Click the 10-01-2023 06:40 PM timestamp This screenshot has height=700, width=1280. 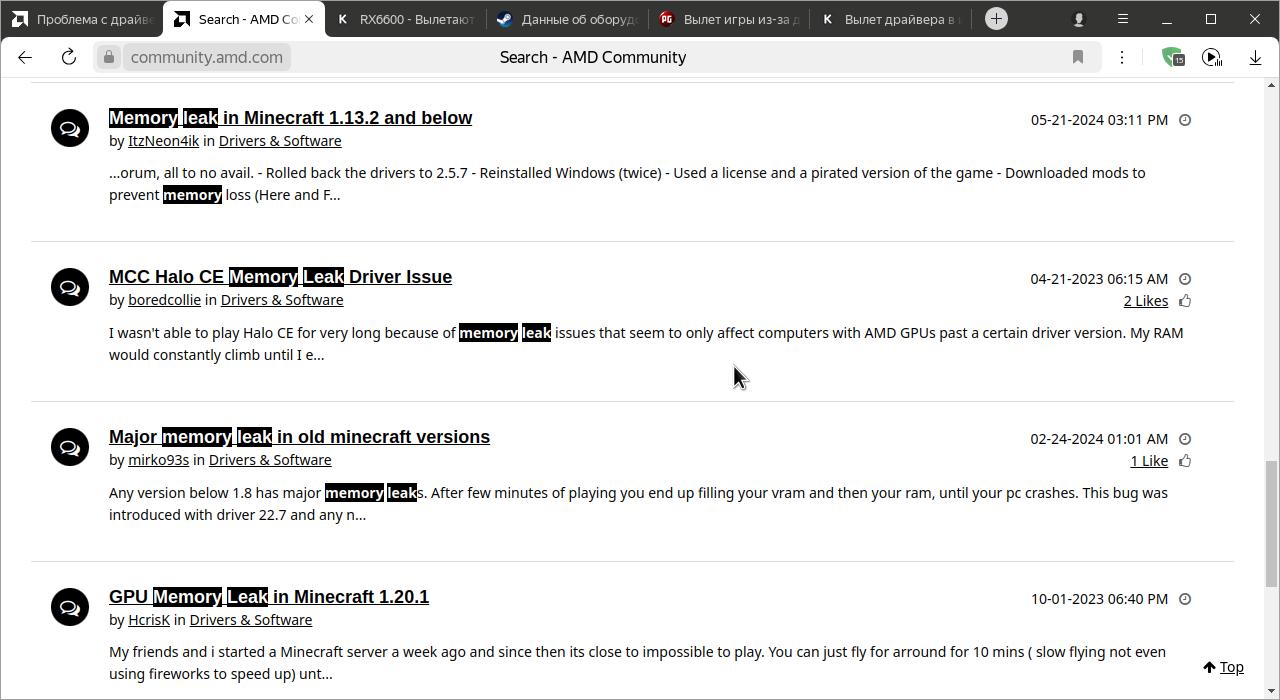pos(1099,599)
